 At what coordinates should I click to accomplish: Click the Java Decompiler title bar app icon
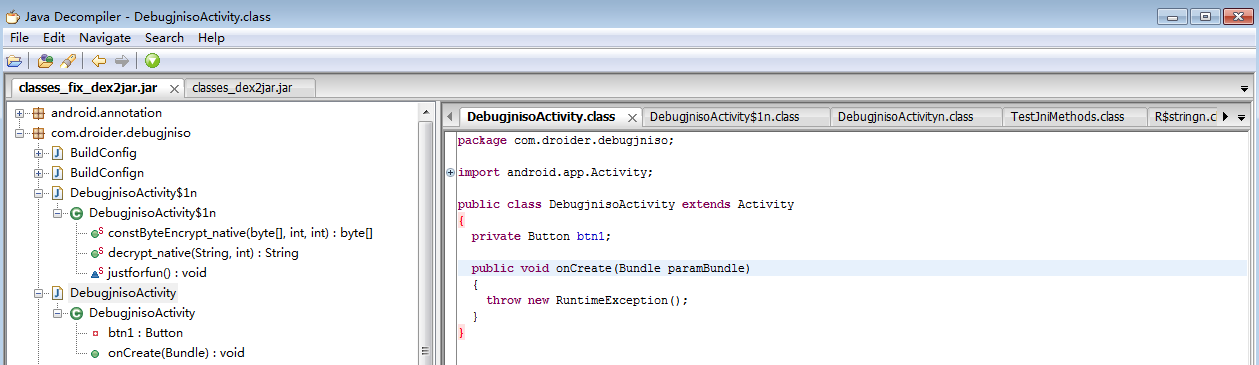(12, 17)
